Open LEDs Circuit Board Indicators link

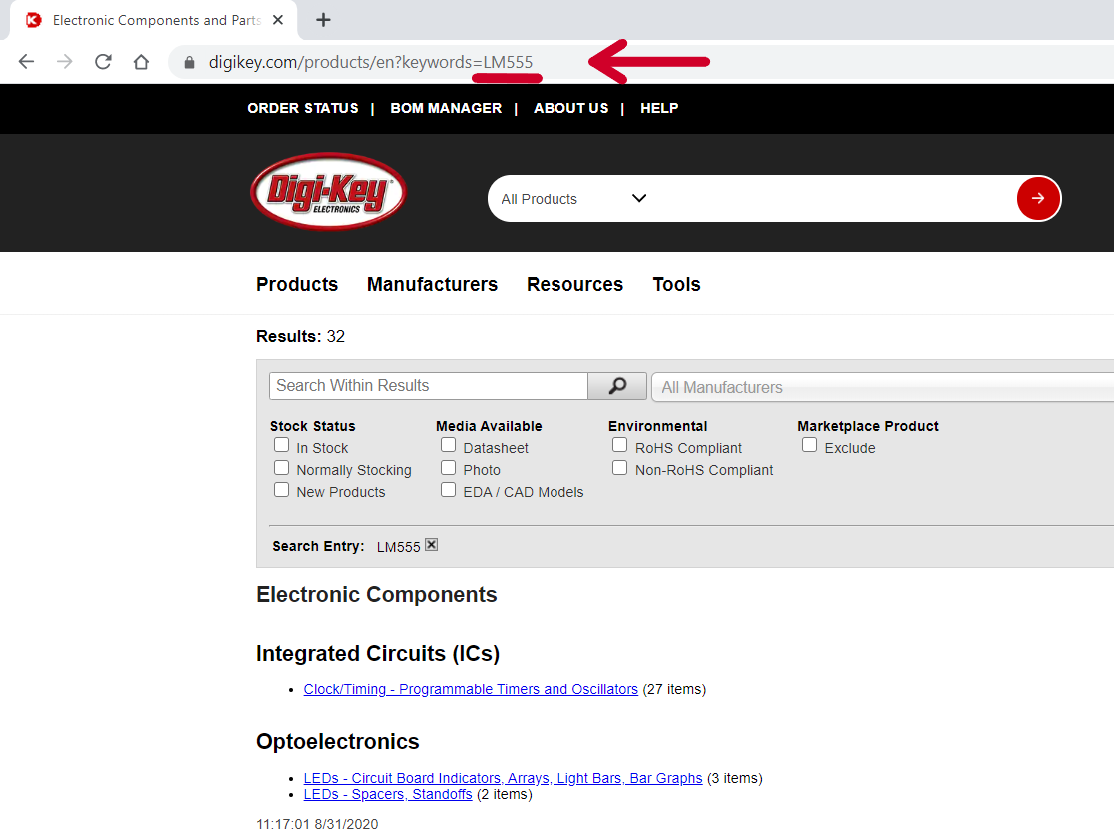coord(503,778)
